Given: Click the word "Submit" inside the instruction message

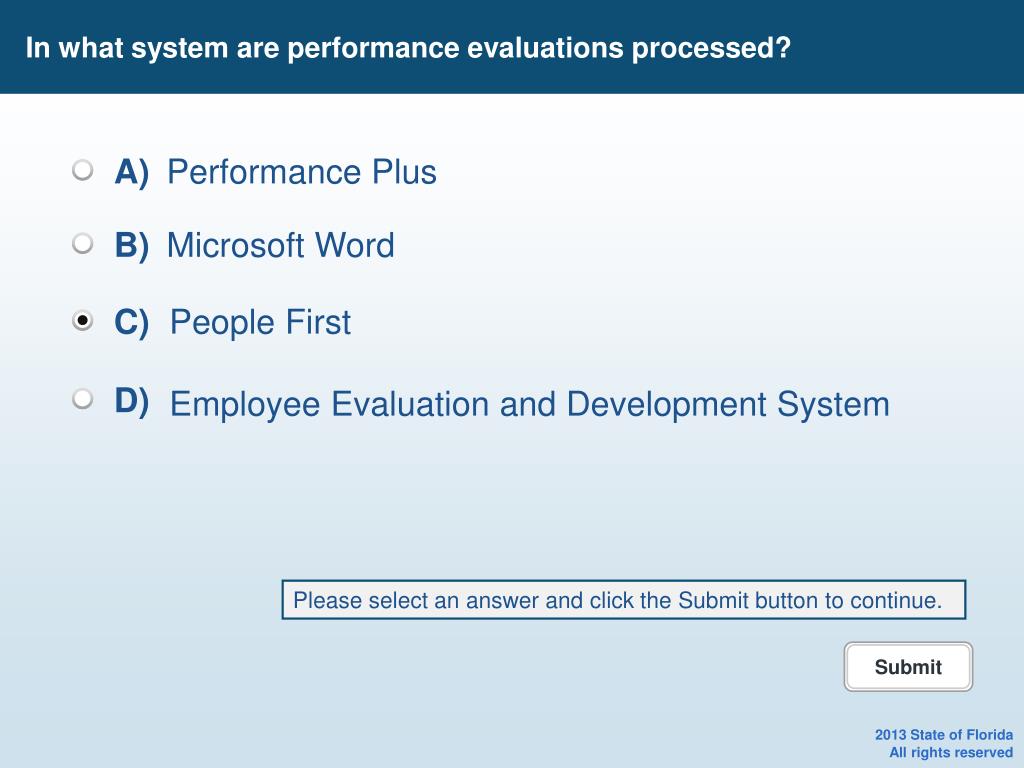Looking at the screenshot, I should pos(713,600).
